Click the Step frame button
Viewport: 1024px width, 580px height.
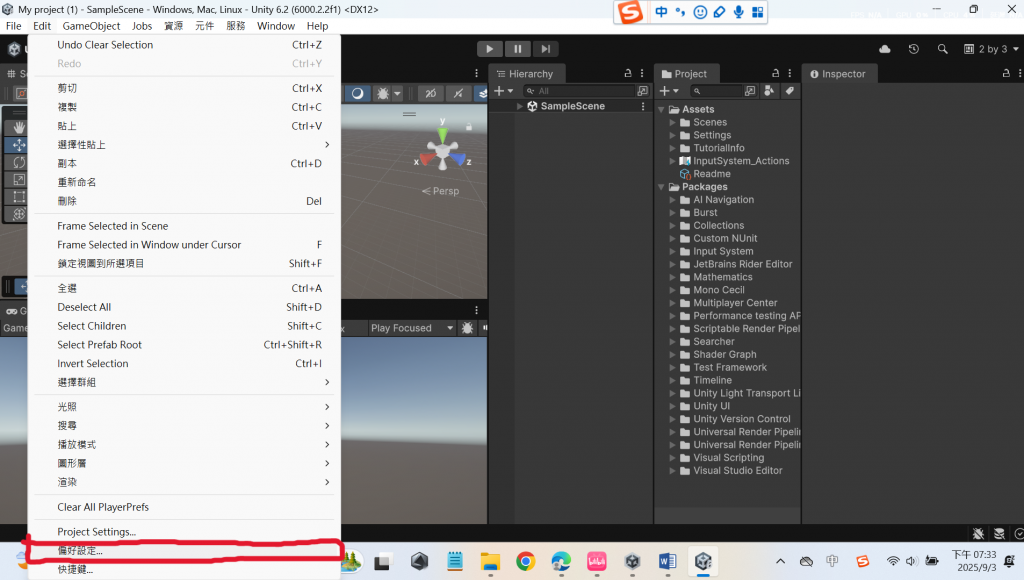click(545, 49)
